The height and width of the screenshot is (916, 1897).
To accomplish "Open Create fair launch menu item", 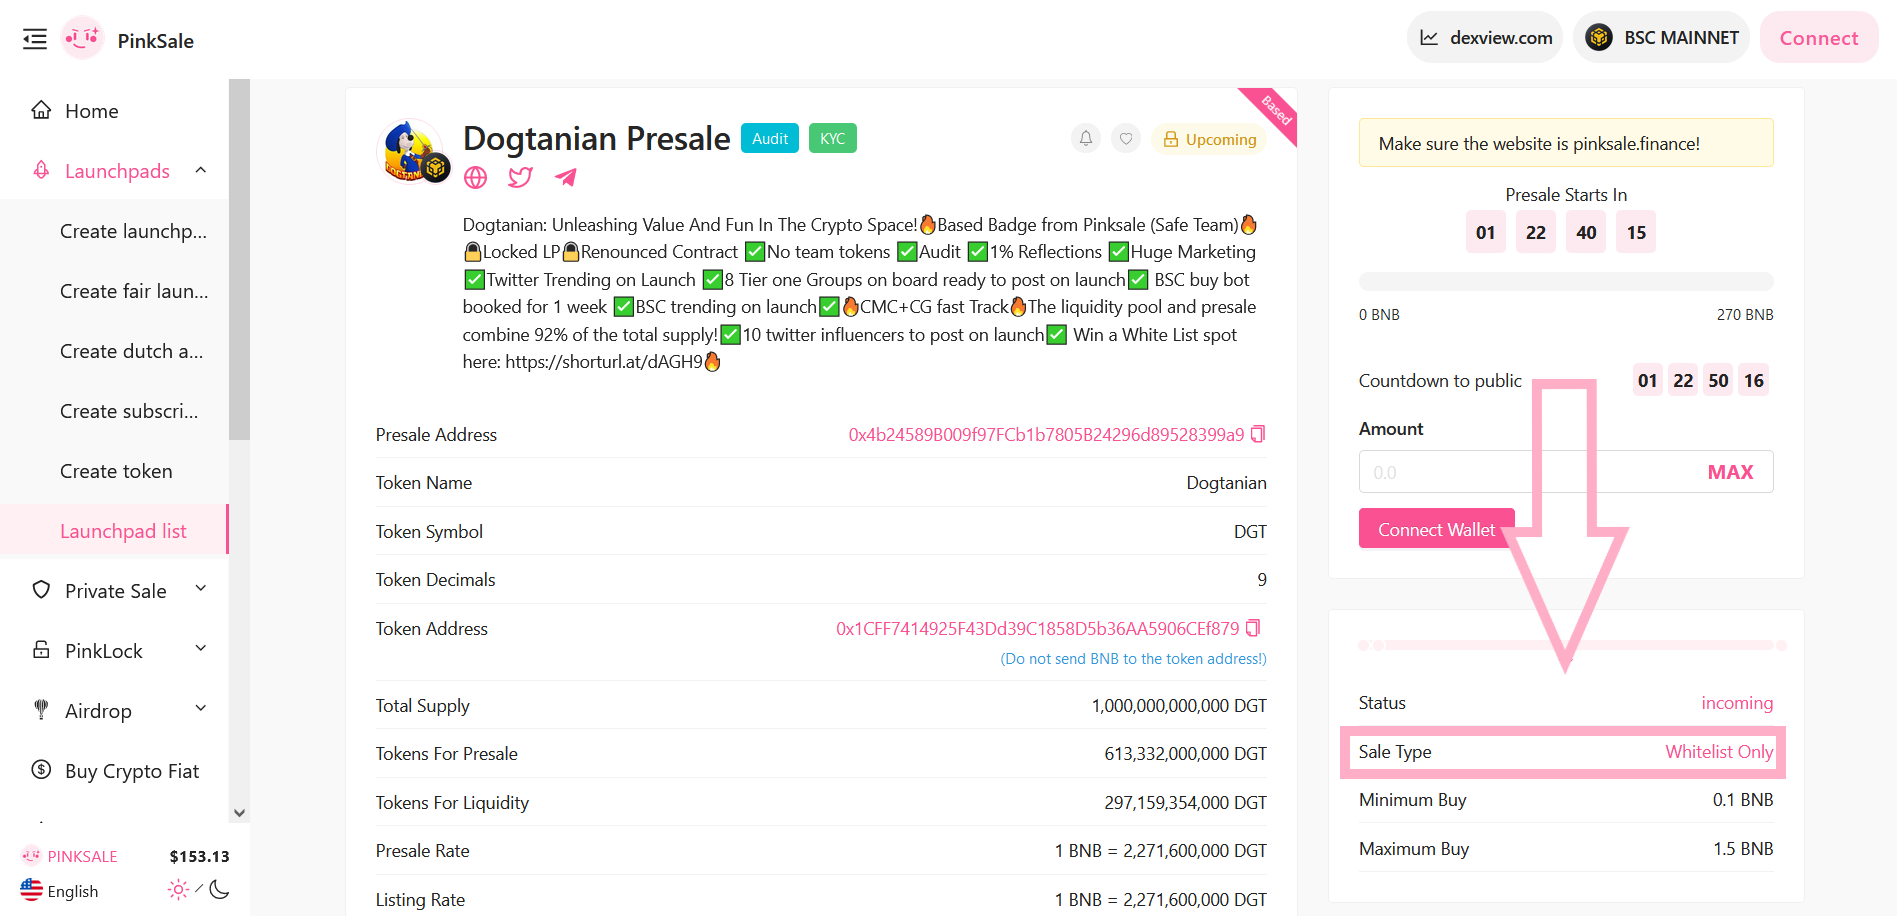I will tap(134, 291).
